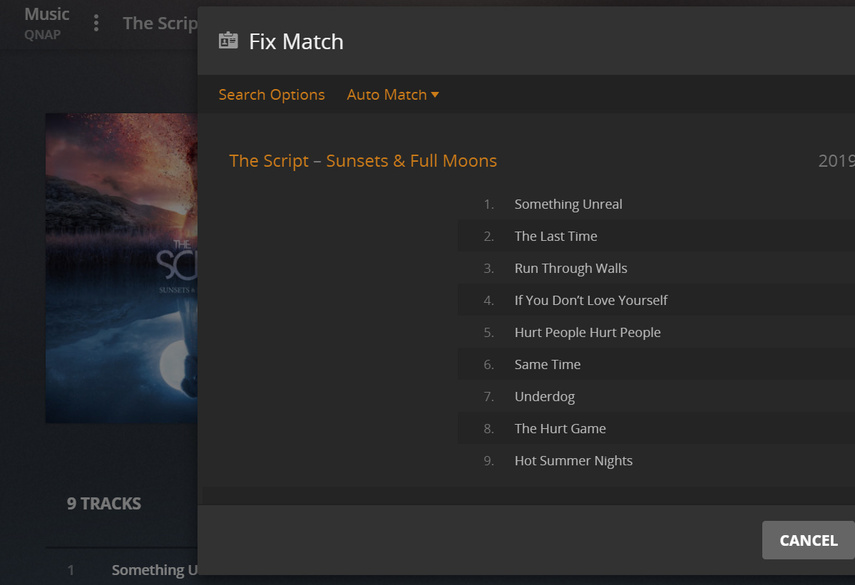Click Hurt People Hurt People track
Screen dimensions: 855x585
point(587,332)
